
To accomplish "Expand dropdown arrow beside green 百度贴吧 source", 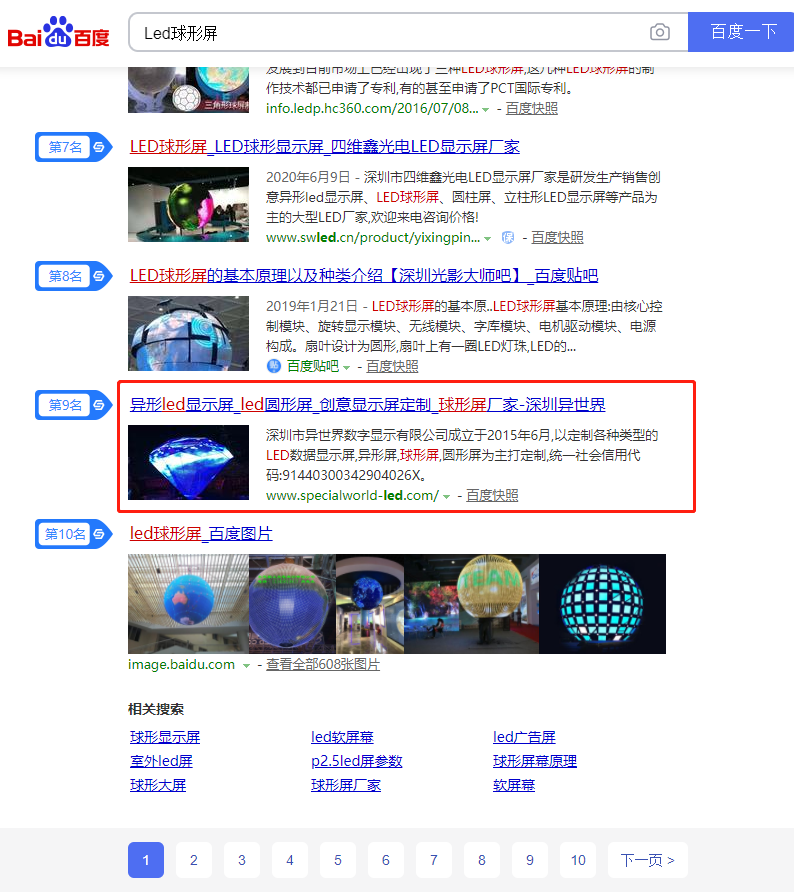I will coord(346,367).
